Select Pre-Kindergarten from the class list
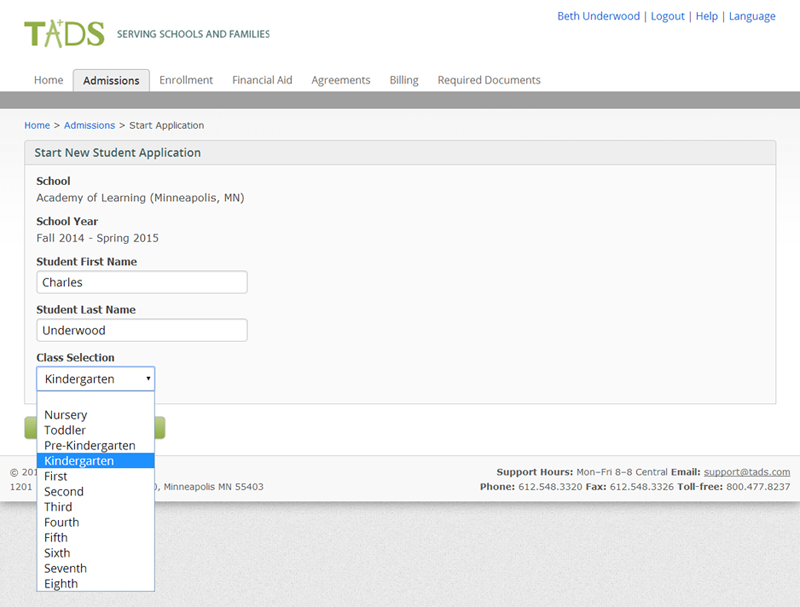 point(88,445)
